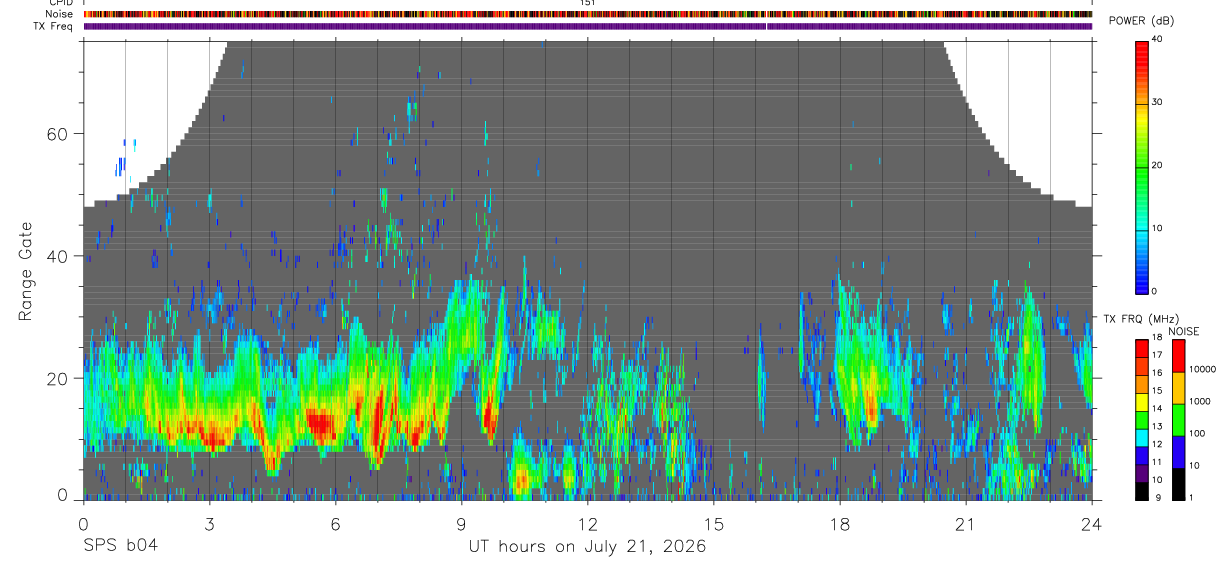Viewport: 1228px width, 567px height.
Task: Click the UT hours on July 21, 2026 label
Action: point(588,546)
